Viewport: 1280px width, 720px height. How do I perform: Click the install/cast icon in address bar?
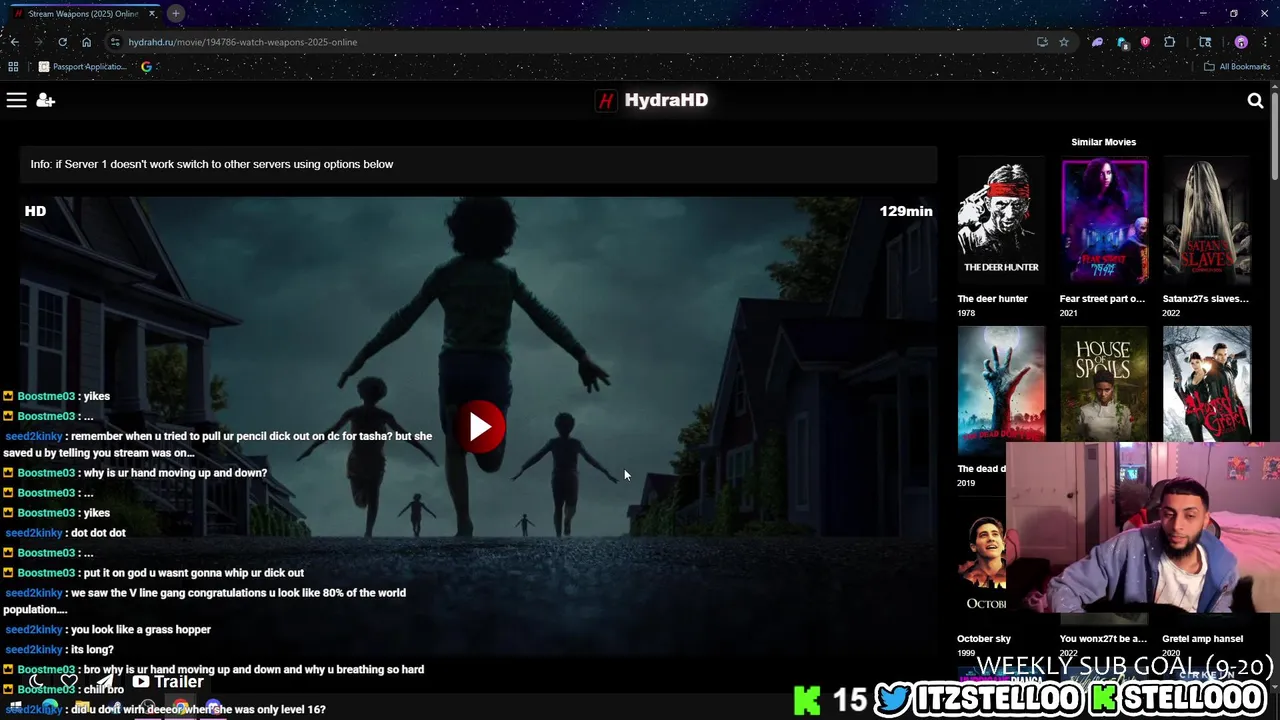point(1042,42)
